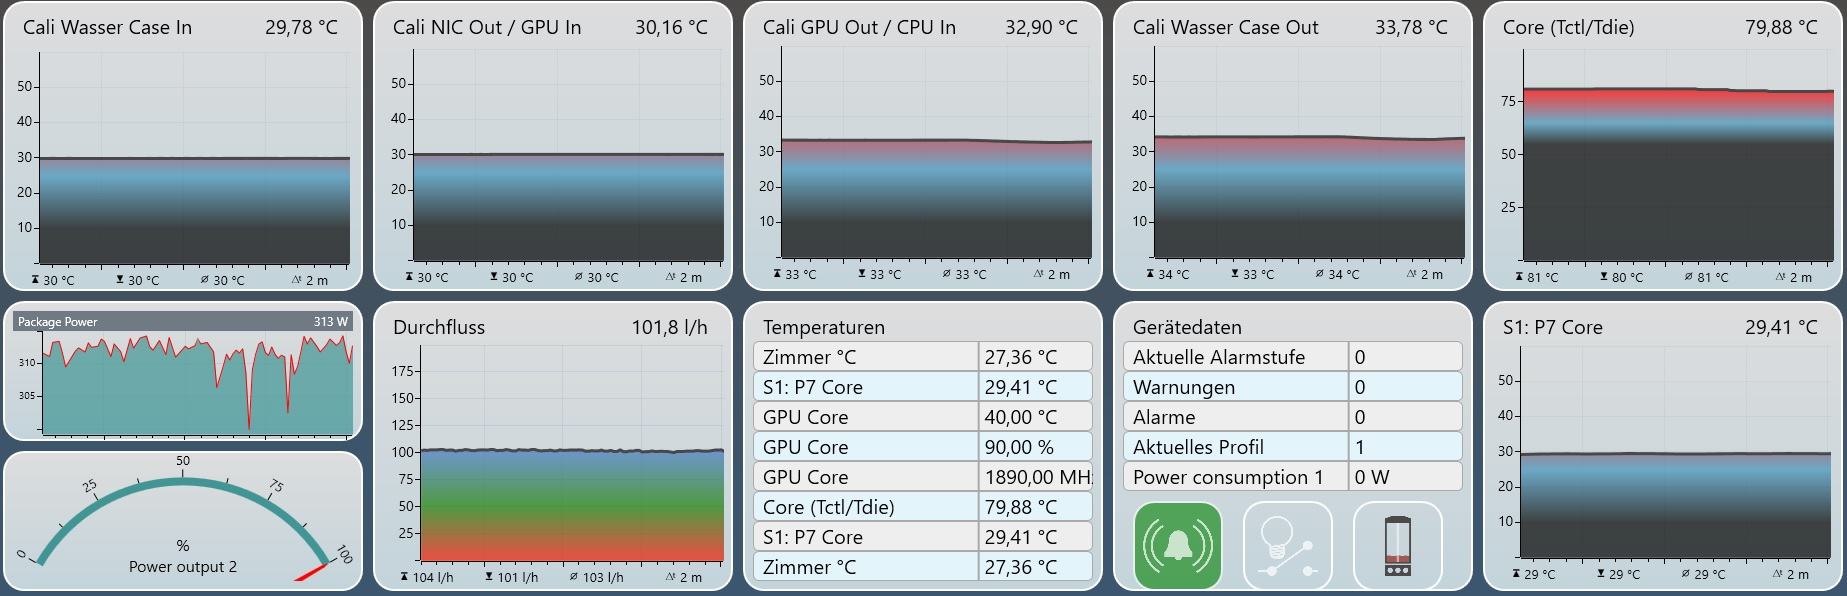Click the Core (Tctl/Tdie) chart title
The height and width of the screenshot is (596, 1847).
(1568, 28)
